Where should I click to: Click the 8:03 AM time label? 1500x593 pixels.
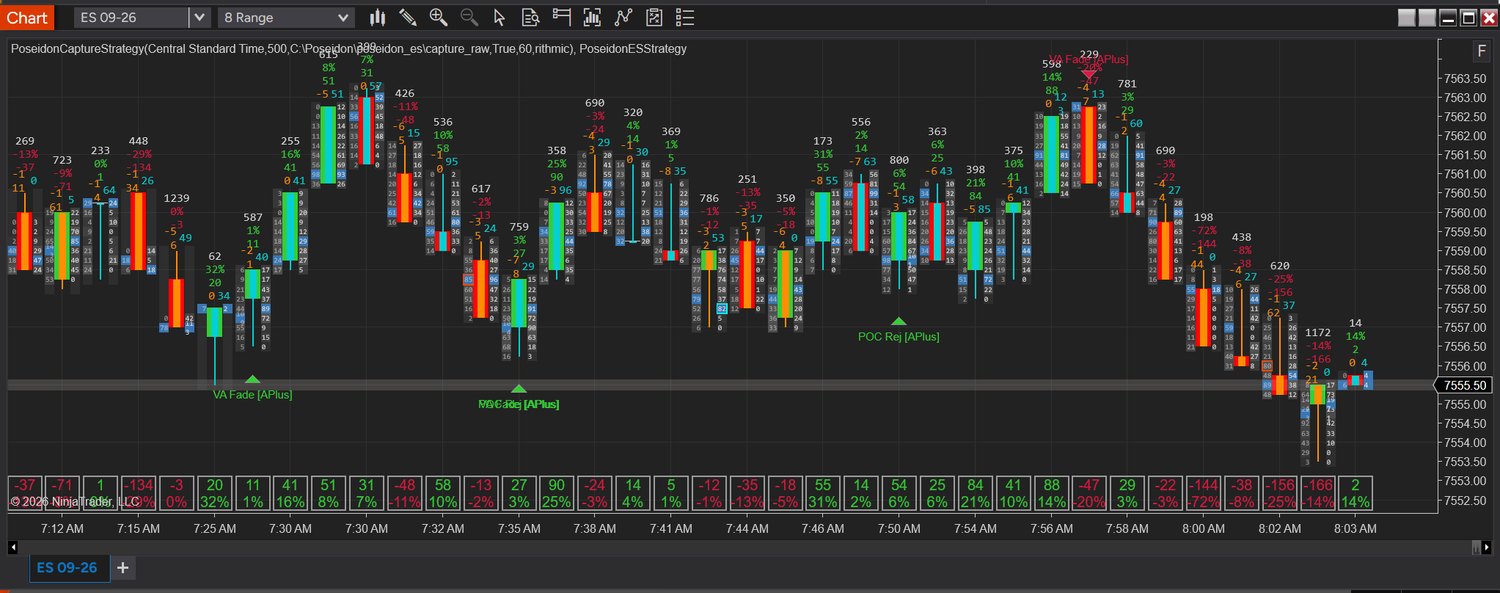[x=1354, y=528]
